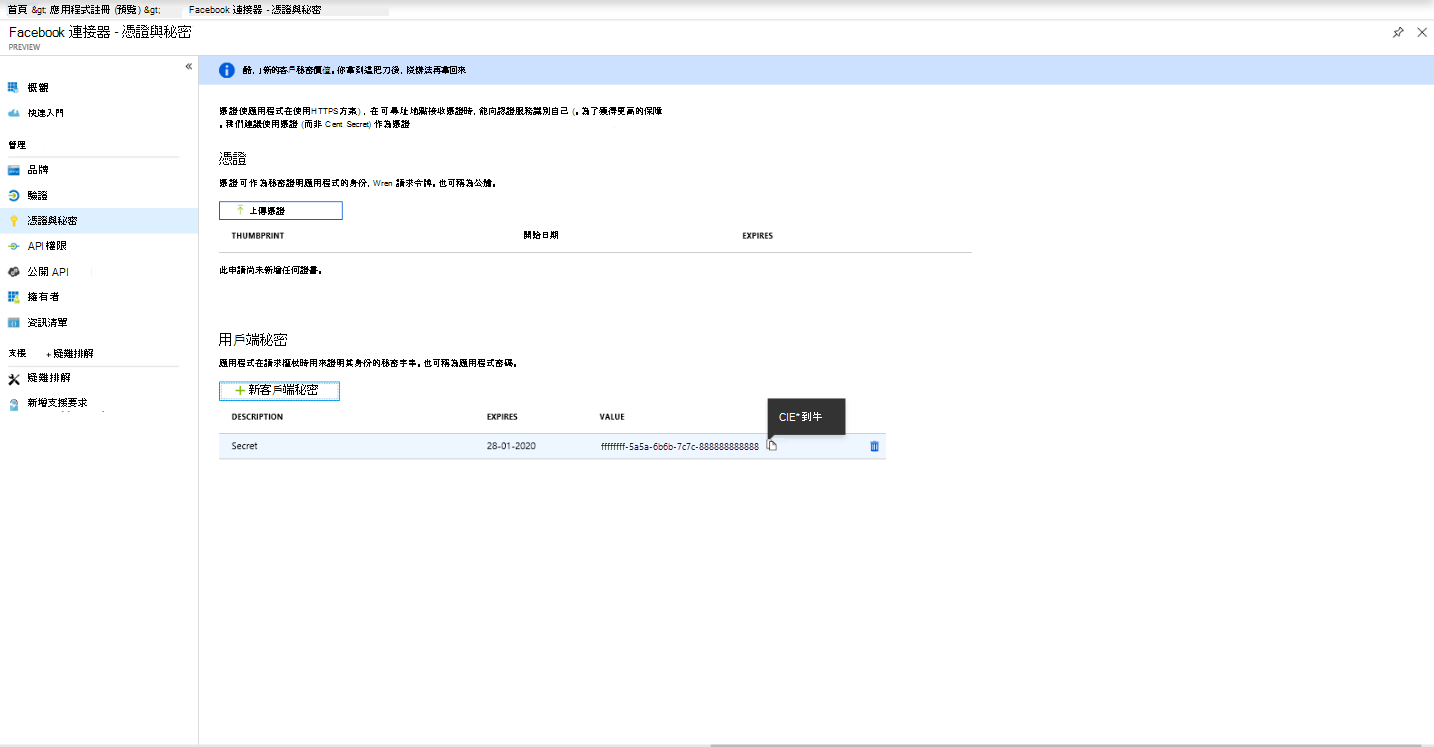Click EXPIRES header in client secrets table

tap(502, 417)
